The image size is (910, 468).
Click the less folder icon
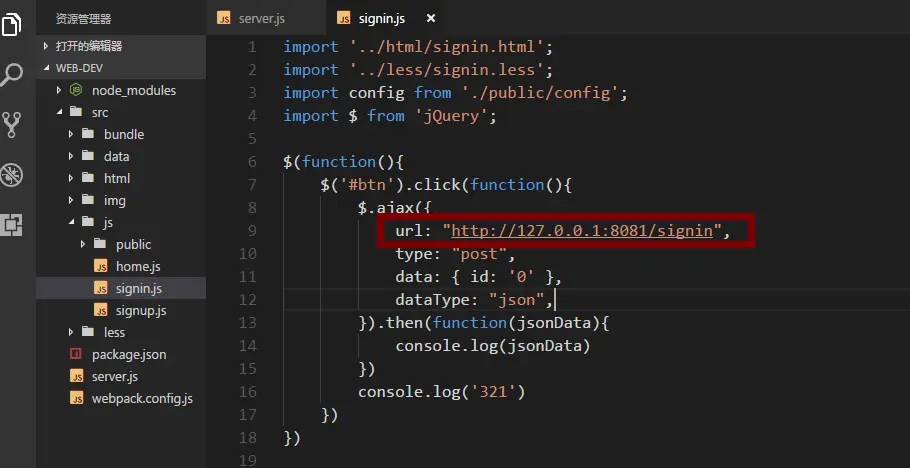(x=88, y=332)
